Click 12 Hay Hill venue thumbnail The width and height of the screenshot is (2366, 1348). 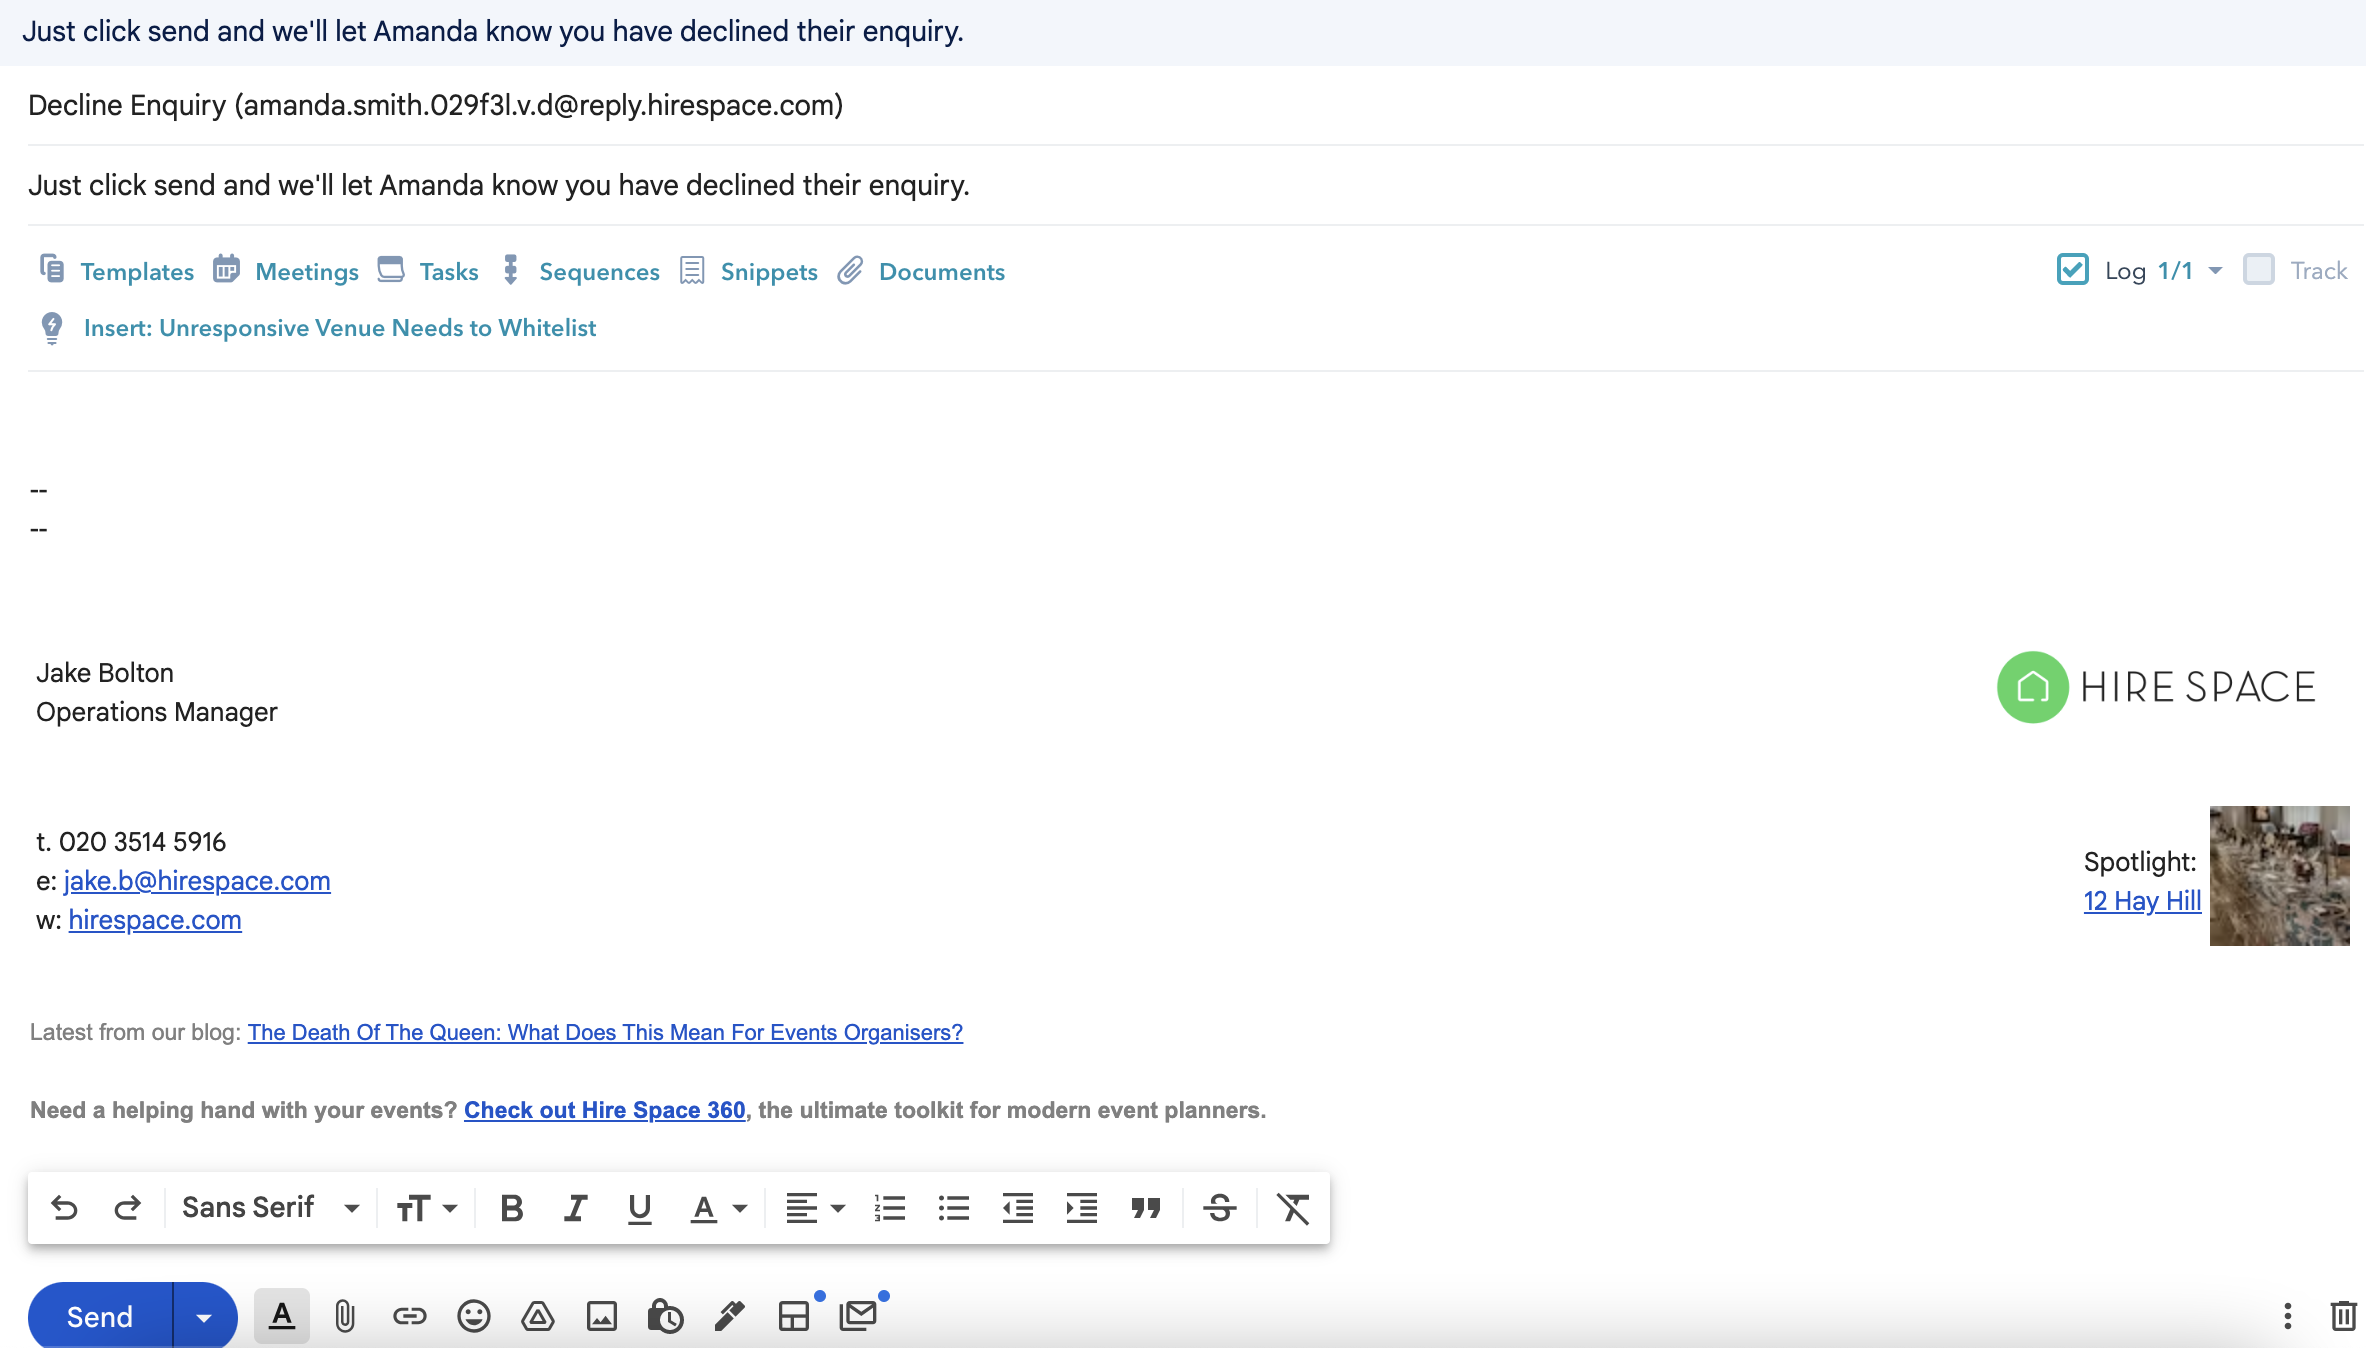(2279, 876)
